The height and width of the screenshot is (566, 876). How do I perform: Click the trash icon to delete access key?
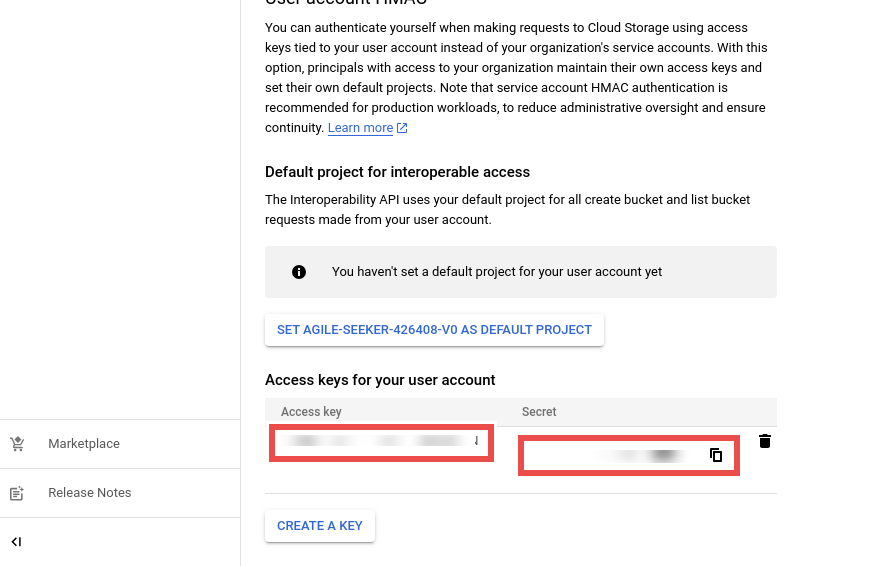(x=765, y=441)
